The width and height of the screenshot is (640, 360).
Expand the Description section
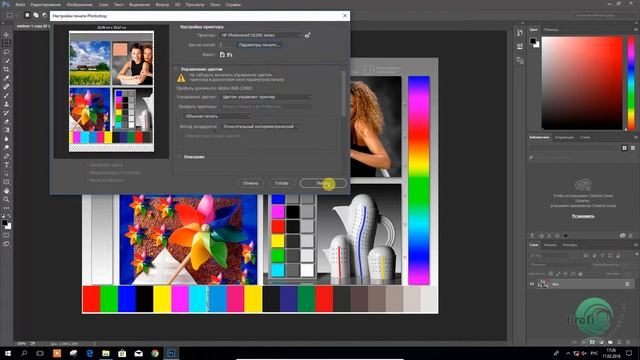(179, 157)
